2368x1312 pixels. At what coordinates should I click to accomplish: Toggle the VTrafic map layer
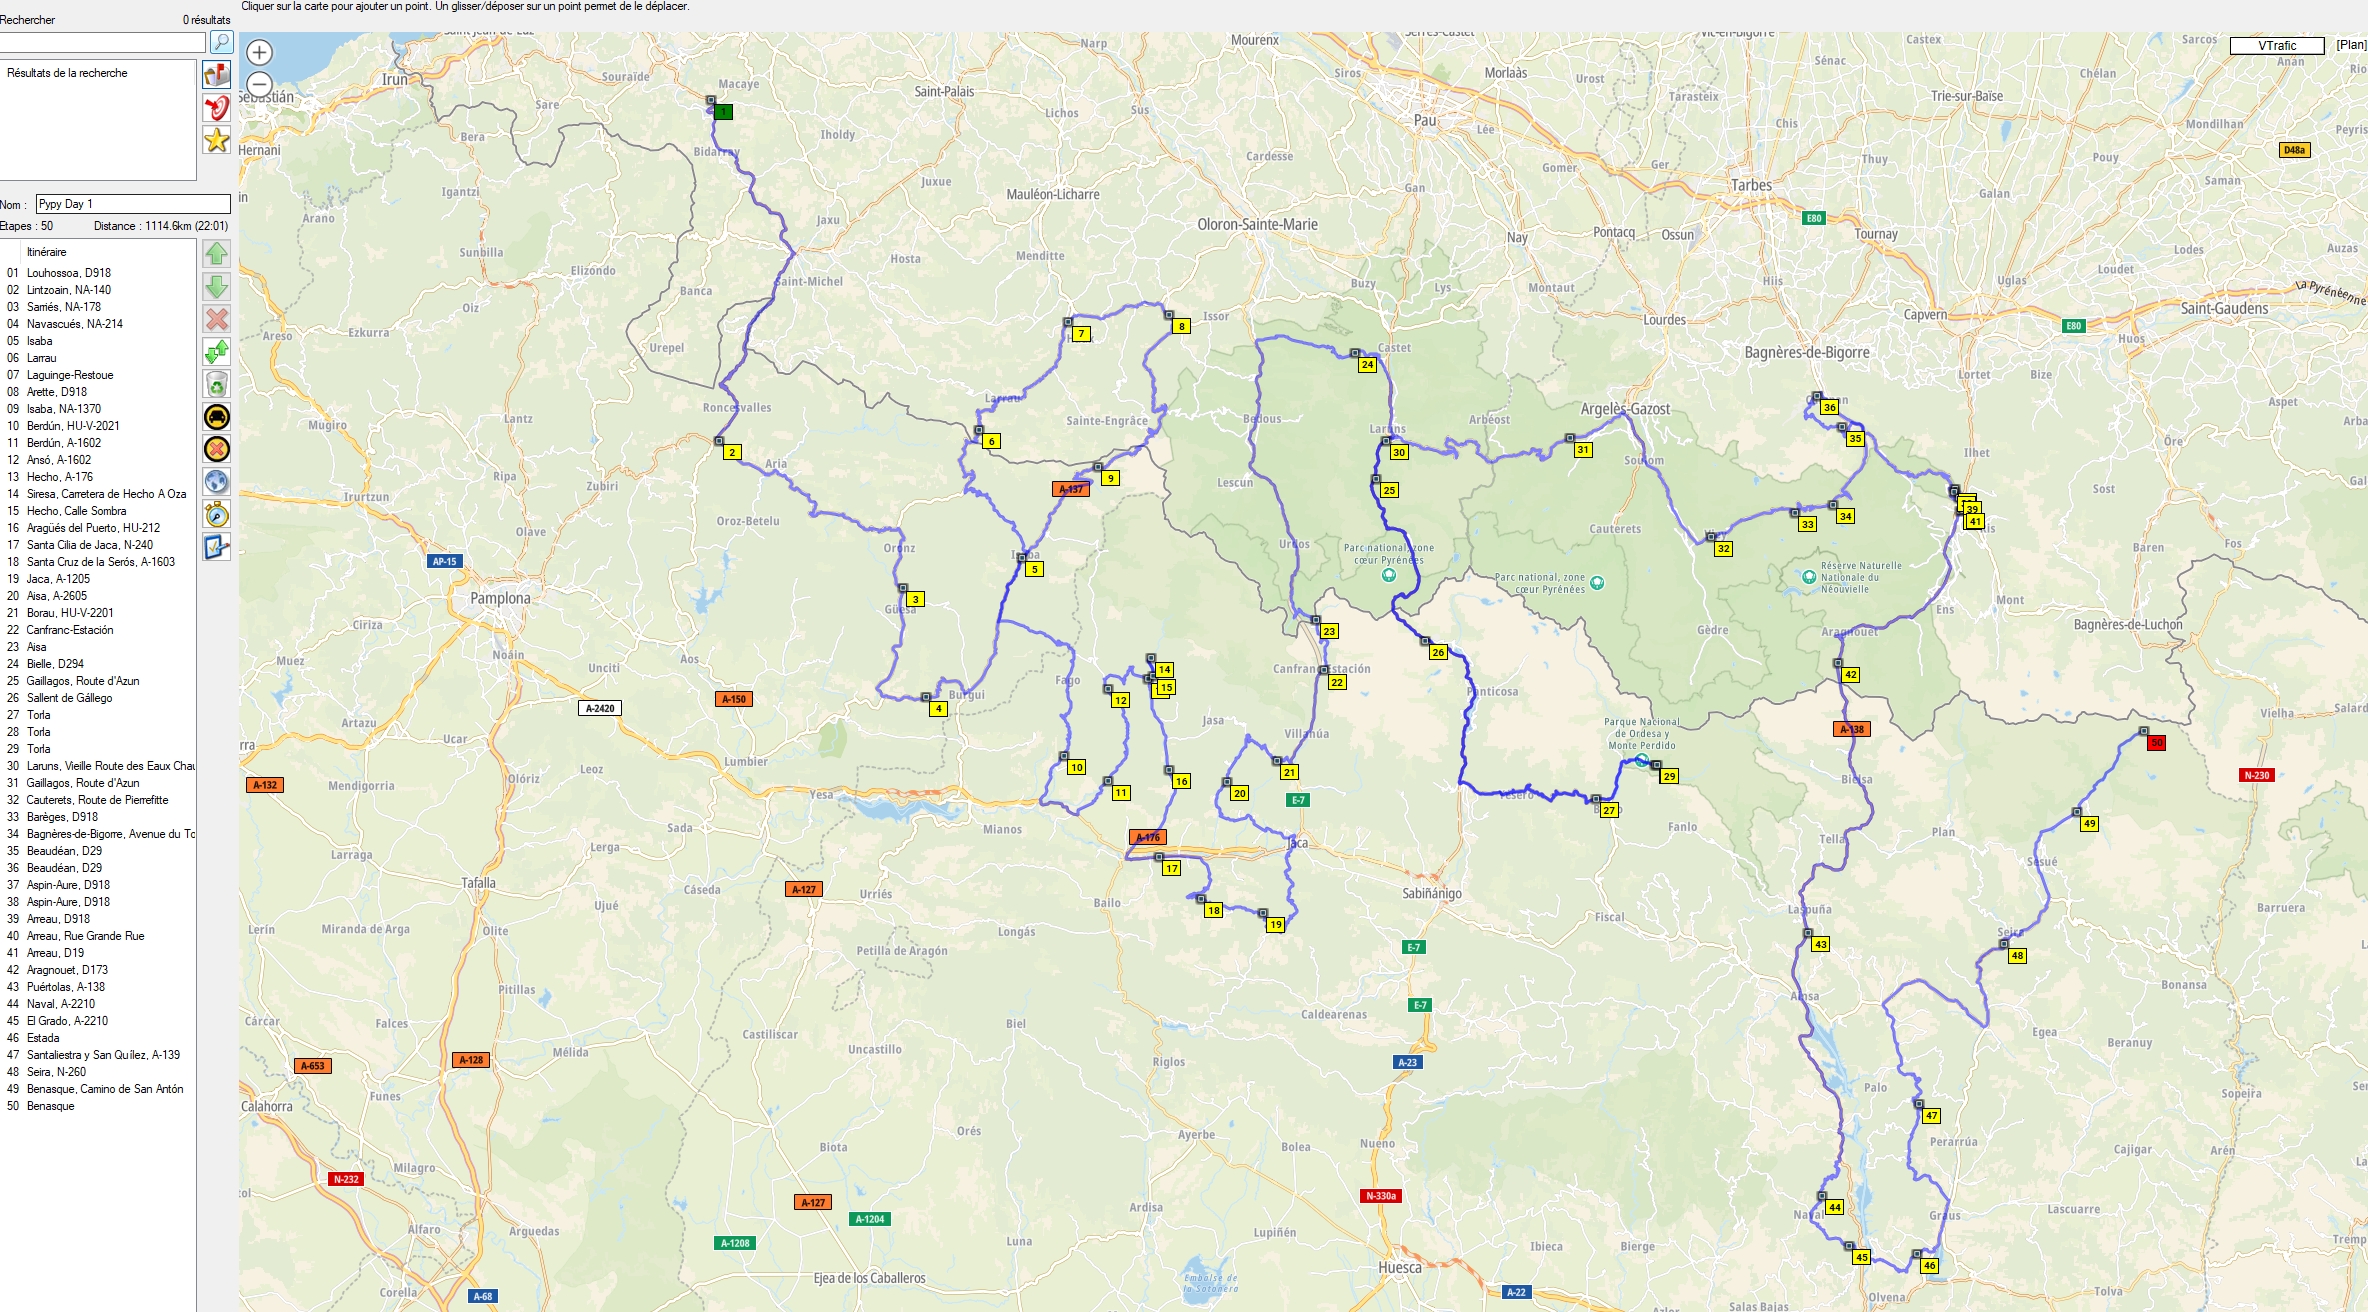point(2276,46)
